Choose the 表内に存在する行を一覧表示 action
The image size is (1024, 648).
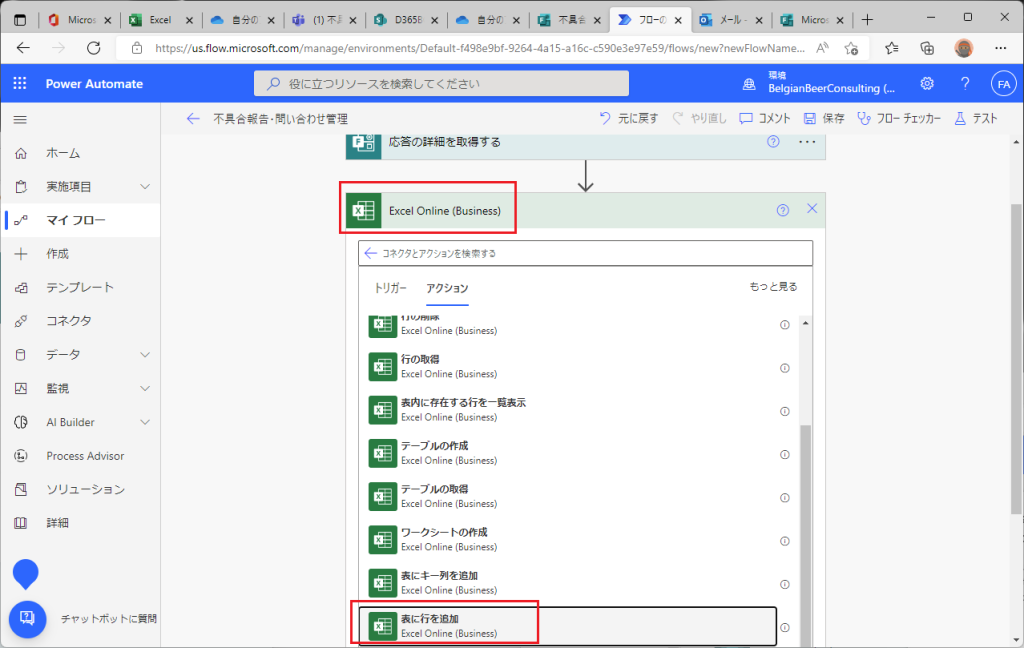coord(568,410)
